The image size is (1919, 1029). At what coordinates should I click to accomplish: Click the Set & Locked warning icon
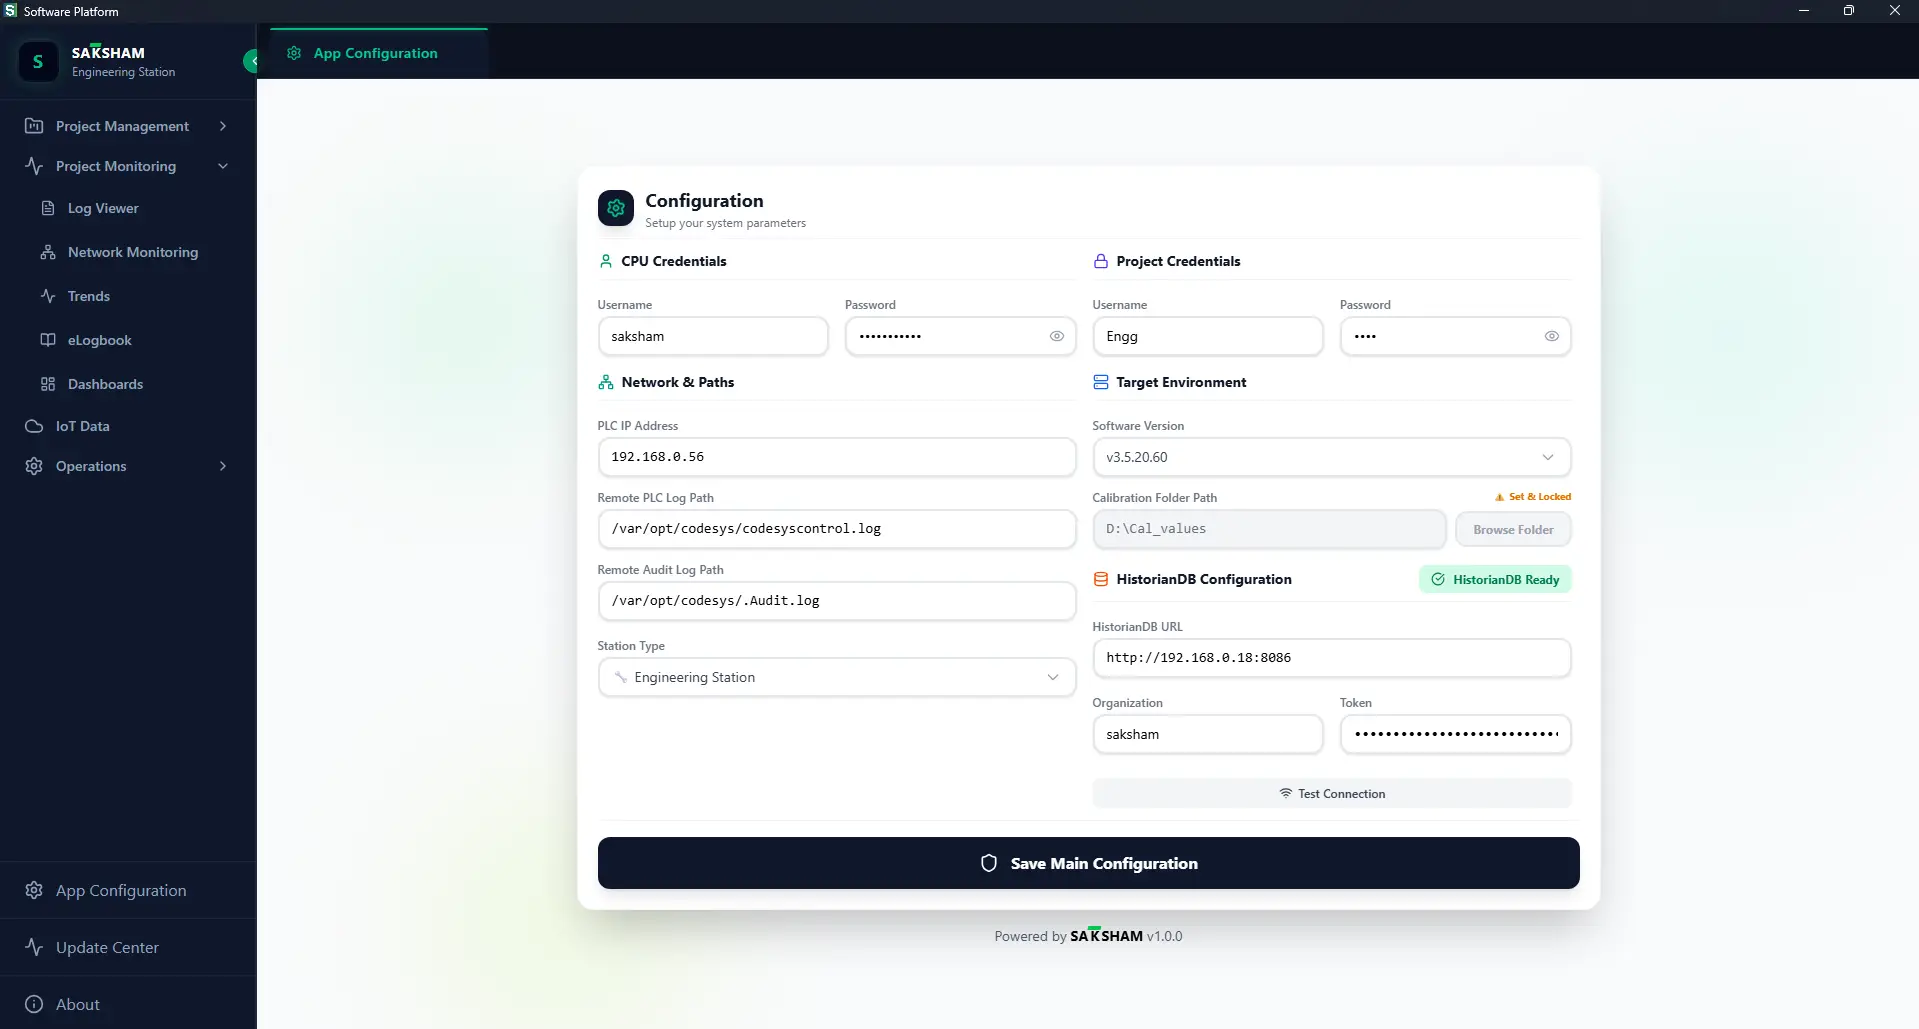pyautogui.click(x=1499, y=497)
